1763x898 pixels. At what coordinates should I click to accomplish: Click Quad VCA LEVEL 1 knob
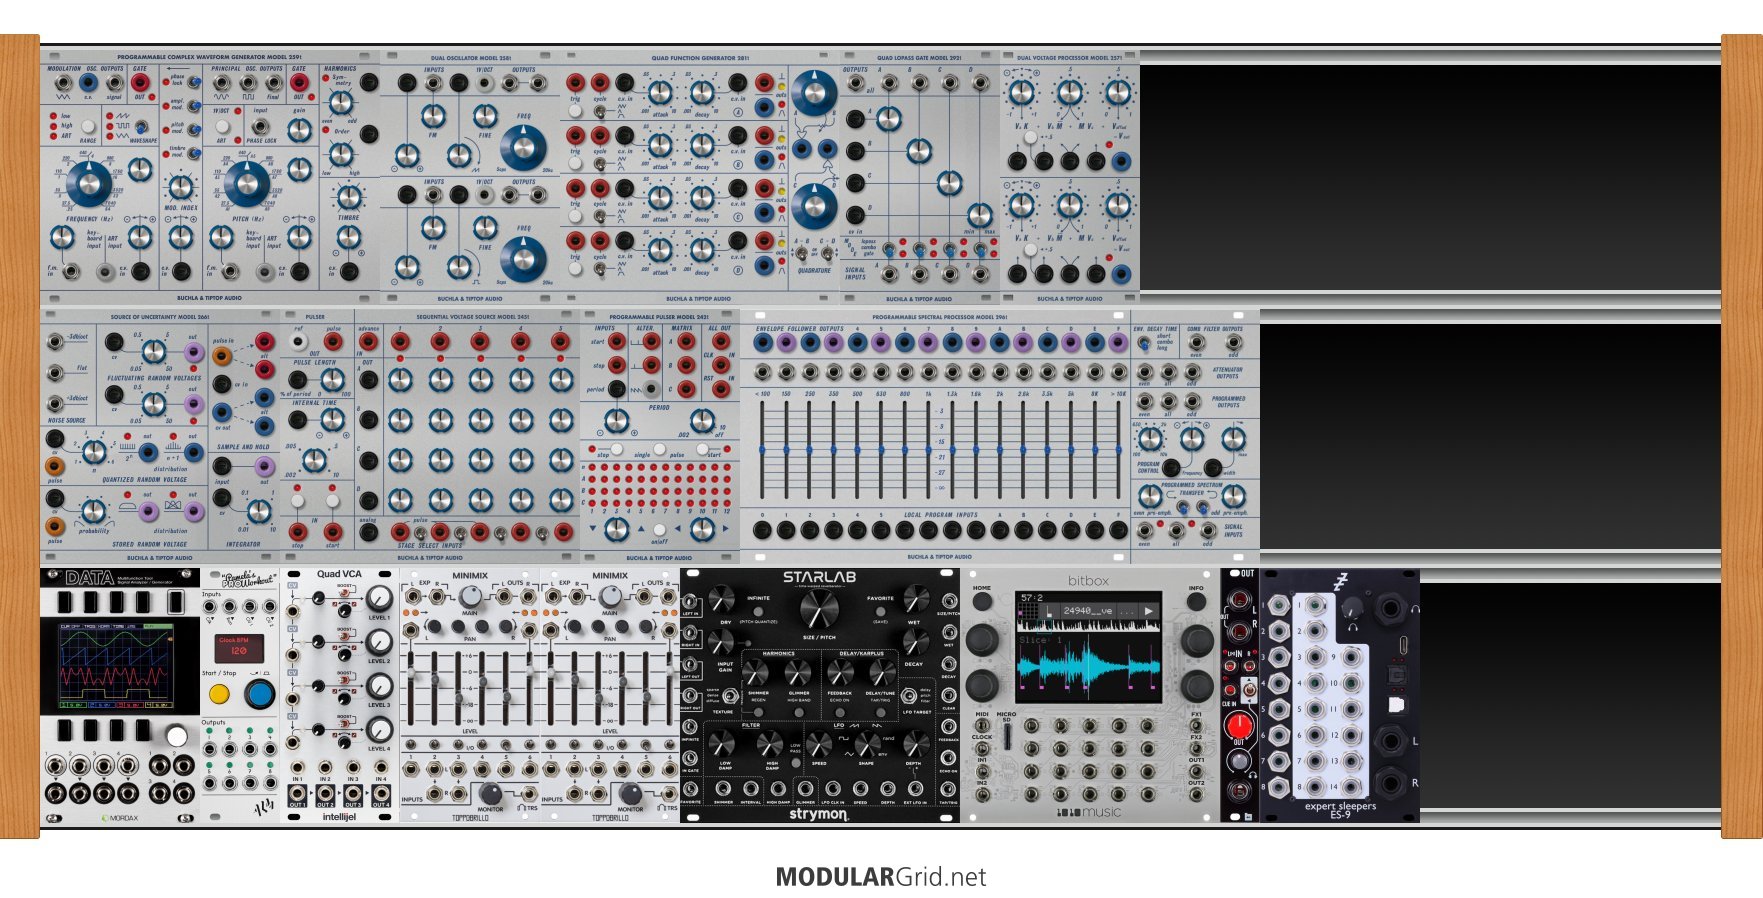[x=378, y=599]
